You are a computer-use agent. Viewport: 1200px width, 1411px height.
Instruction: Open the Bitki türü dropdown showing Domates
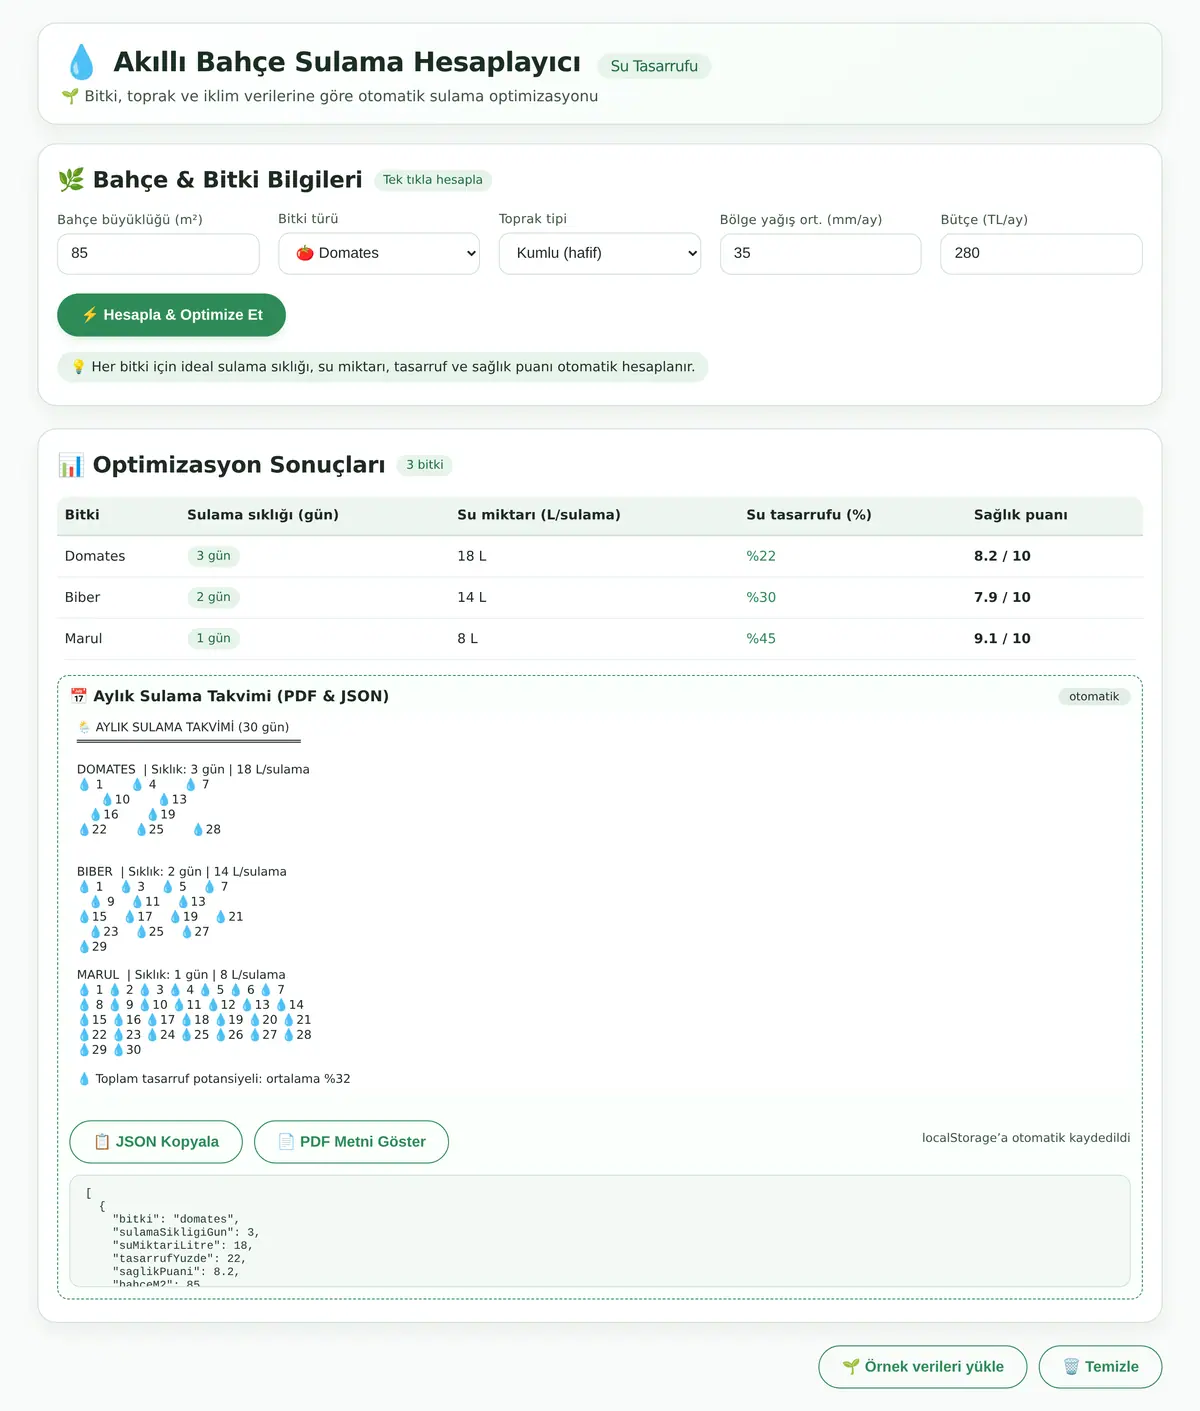tap(379, 254)
